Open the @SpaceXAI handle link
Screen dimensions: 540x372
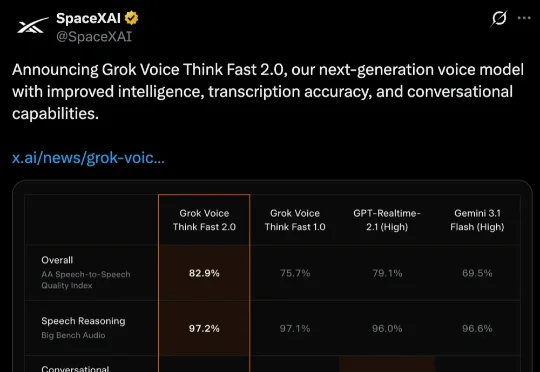tap(94, 37)
